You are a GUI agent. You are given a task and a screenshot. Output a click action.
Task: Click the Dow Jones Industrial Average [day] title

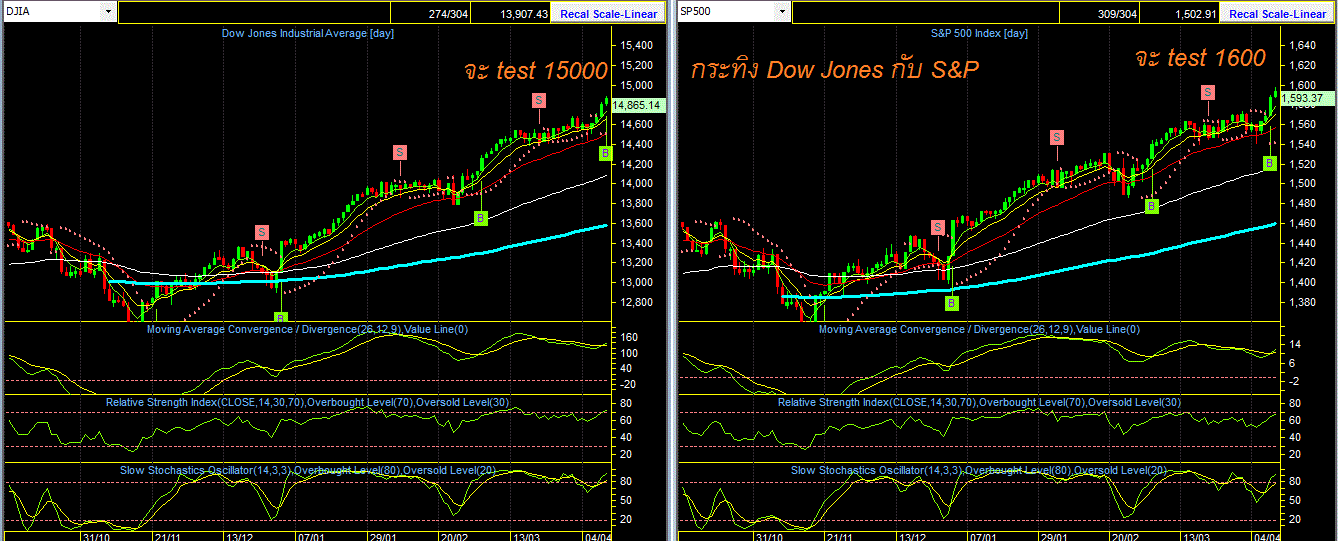[307, 33]
